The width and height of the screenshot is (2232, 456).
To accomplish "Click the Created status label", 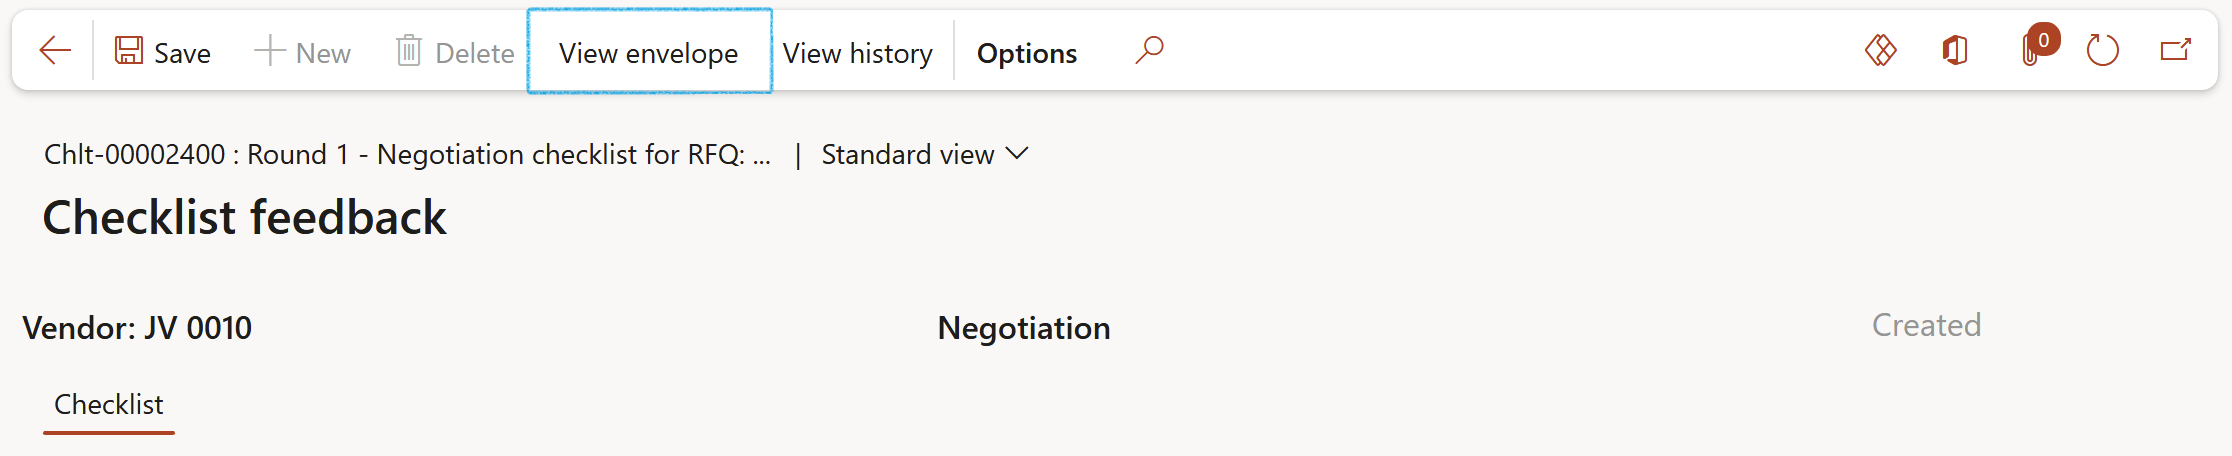I will click(1926, 326).
